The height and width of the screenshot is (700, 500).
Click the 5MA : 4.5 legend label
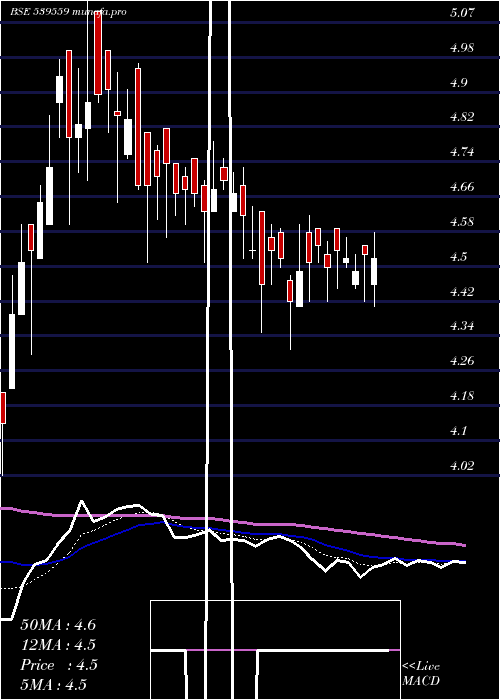pyautogui.click(x=54, y=684)
